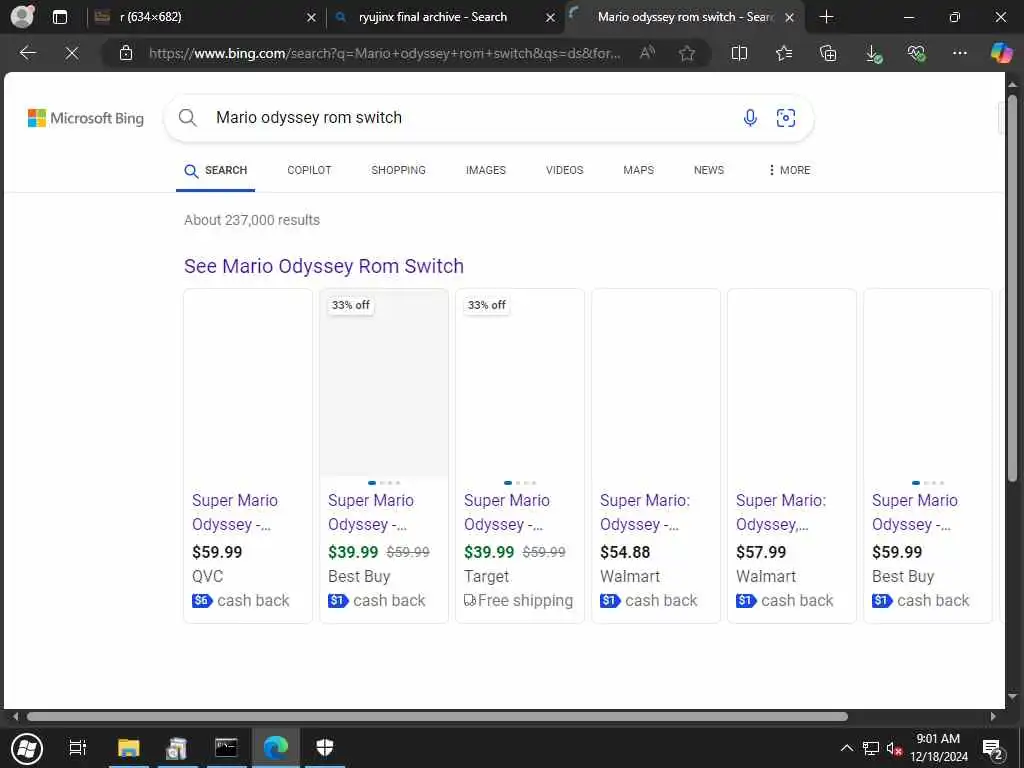Click the Microsoft Bing logo
The image size is (1024, 768).
coord(86,118)
